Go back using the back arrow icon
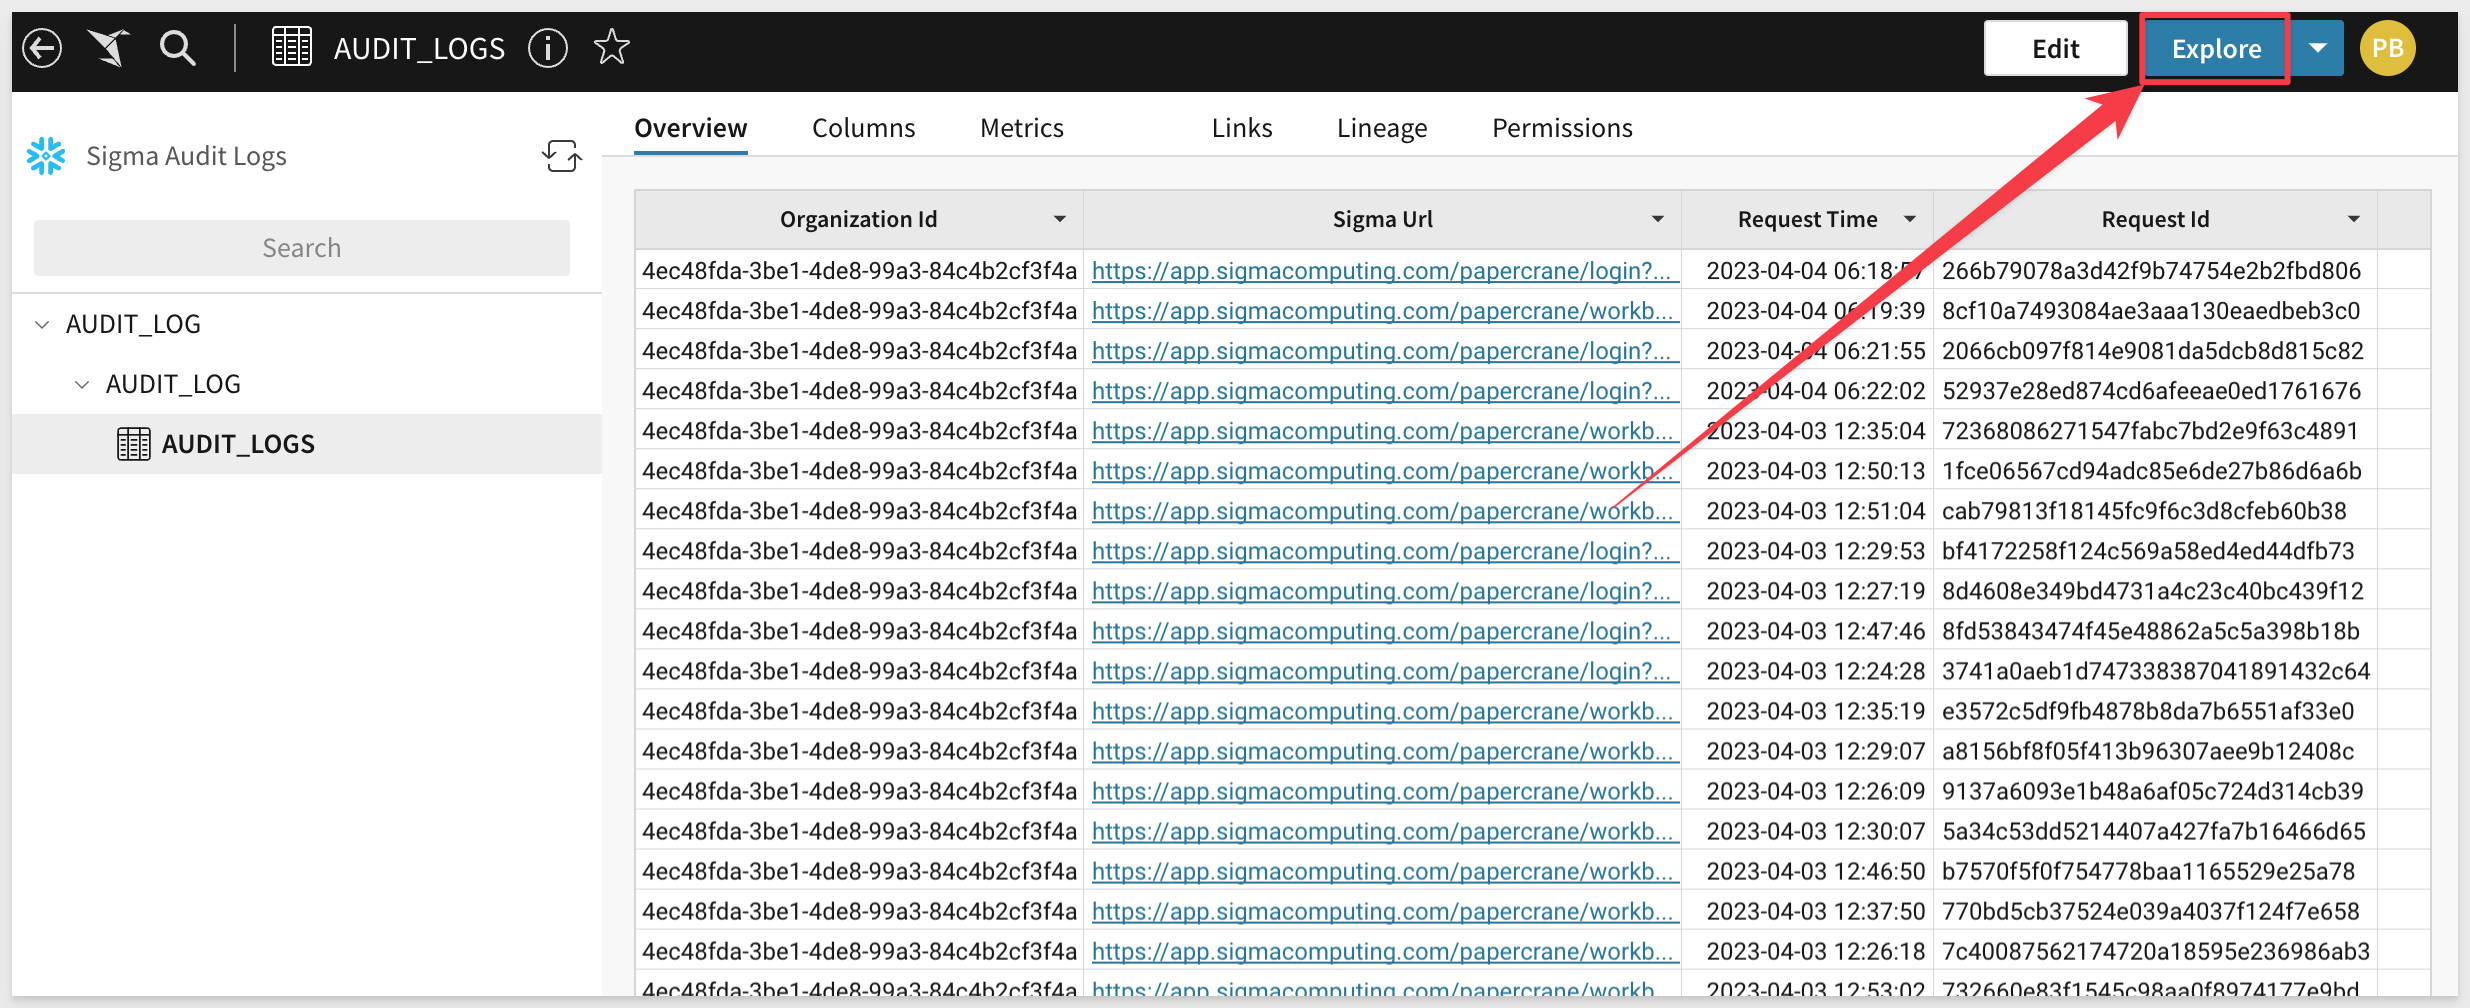Viewport: 2470px width, 1008px height. [42, 48]
